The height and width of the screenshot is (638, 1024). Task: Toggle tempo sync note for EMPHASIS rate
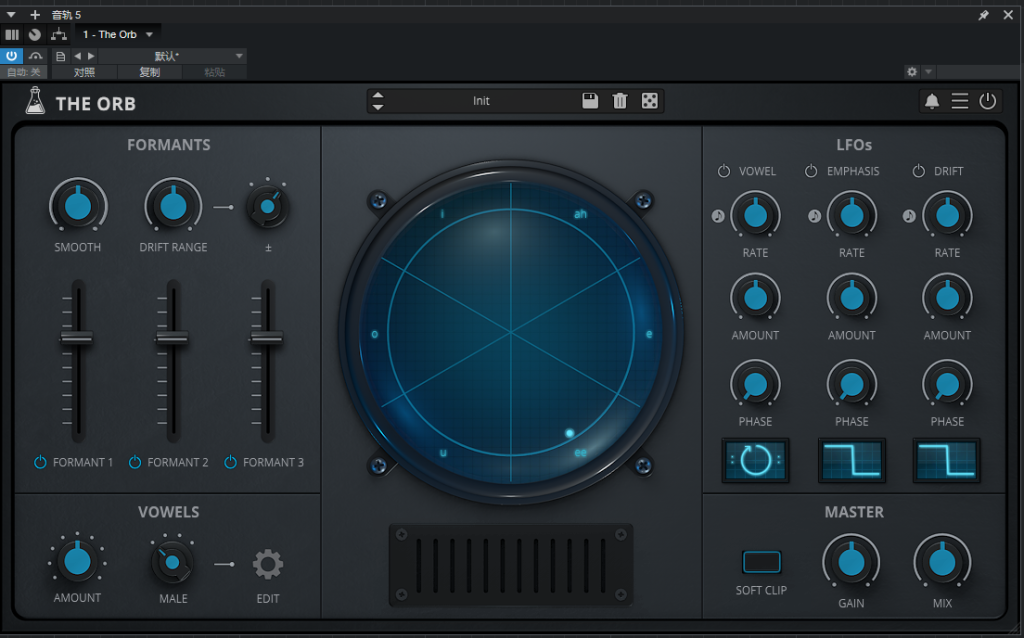(814, 216)
